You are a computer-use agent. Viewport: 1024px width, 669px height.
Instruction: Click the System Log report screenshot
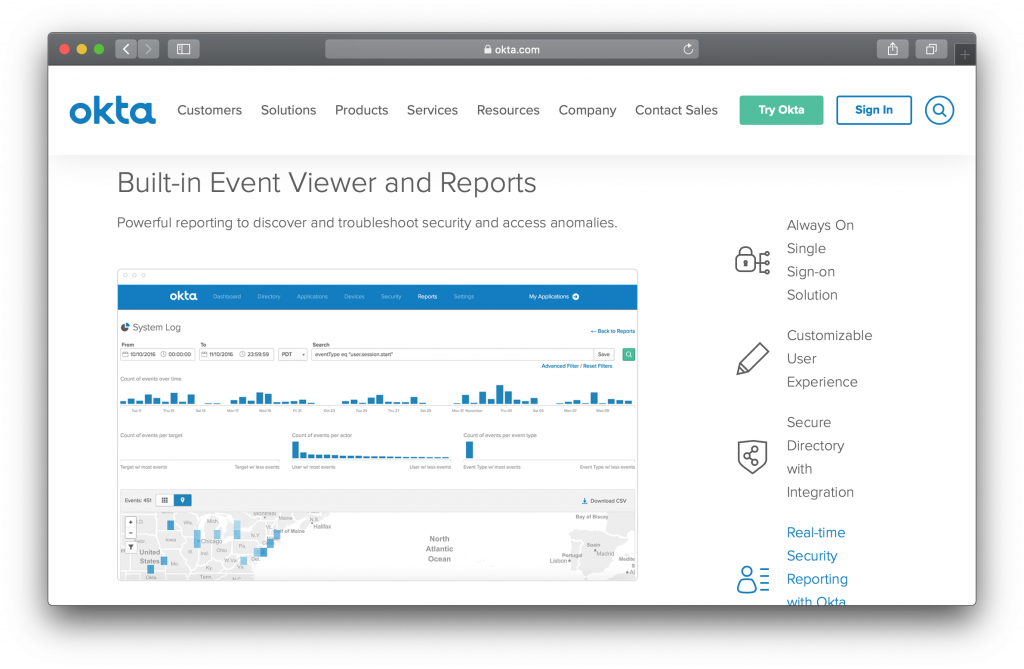(377, 425)
